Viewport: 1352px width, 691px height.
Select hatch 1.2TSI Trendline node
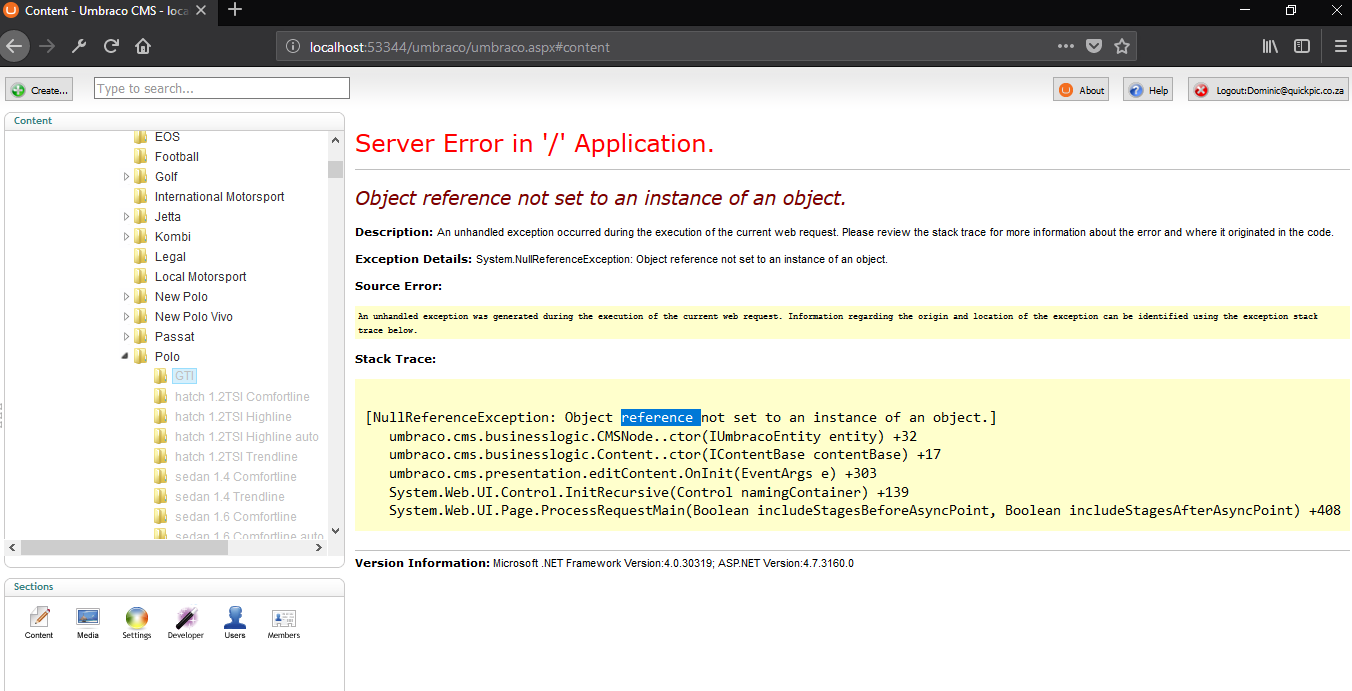pyautogui.click(x=236, y=457)
